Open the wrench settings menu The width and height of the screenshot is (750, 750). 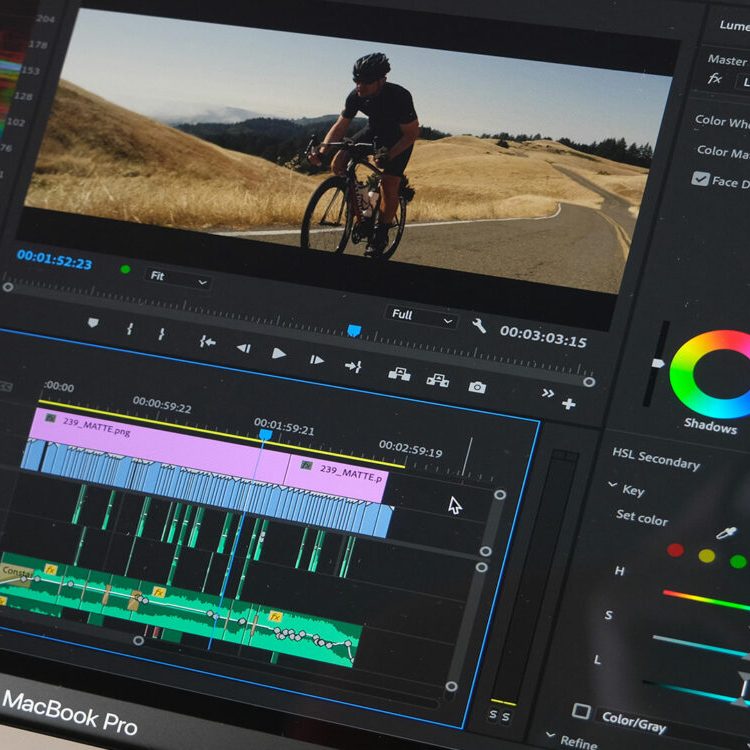point(479,325)
